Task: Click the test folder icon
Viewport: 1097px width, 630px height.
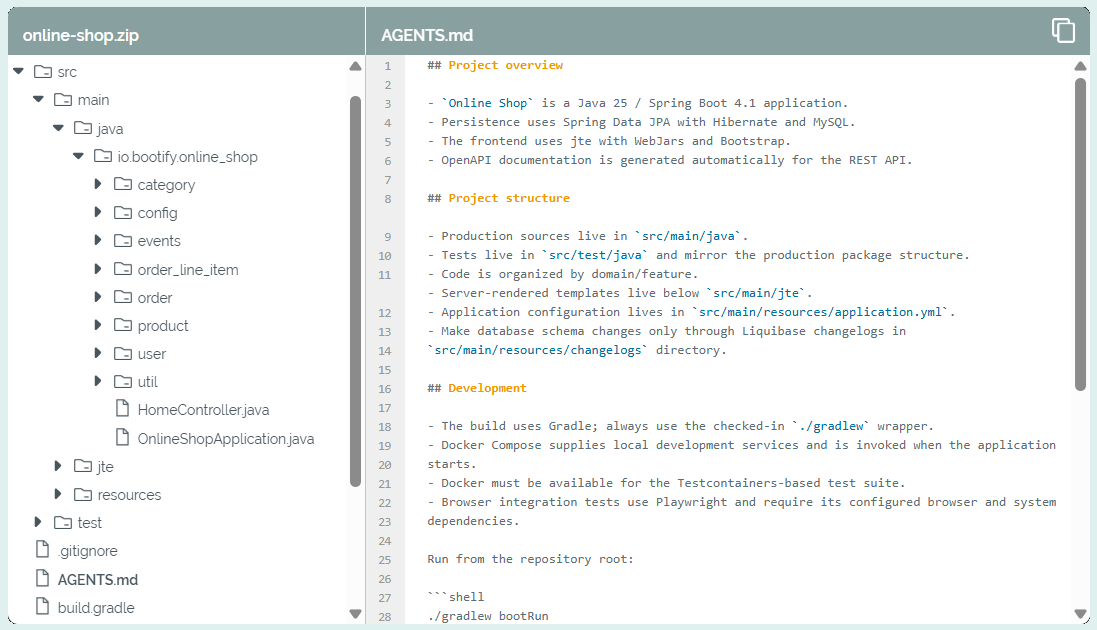Action: click(63, 522)
